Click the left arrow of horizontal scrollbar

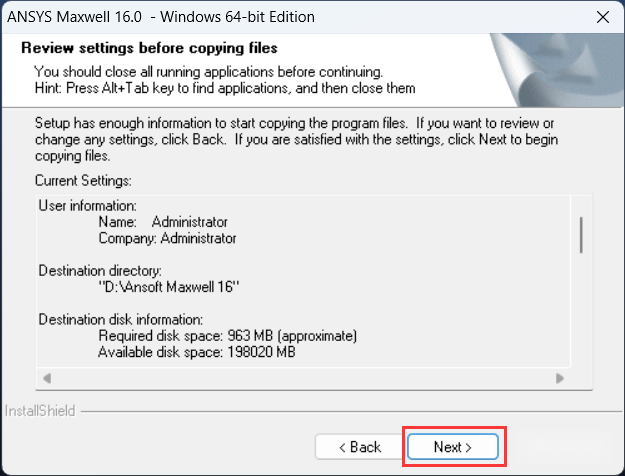pos(47,378)
